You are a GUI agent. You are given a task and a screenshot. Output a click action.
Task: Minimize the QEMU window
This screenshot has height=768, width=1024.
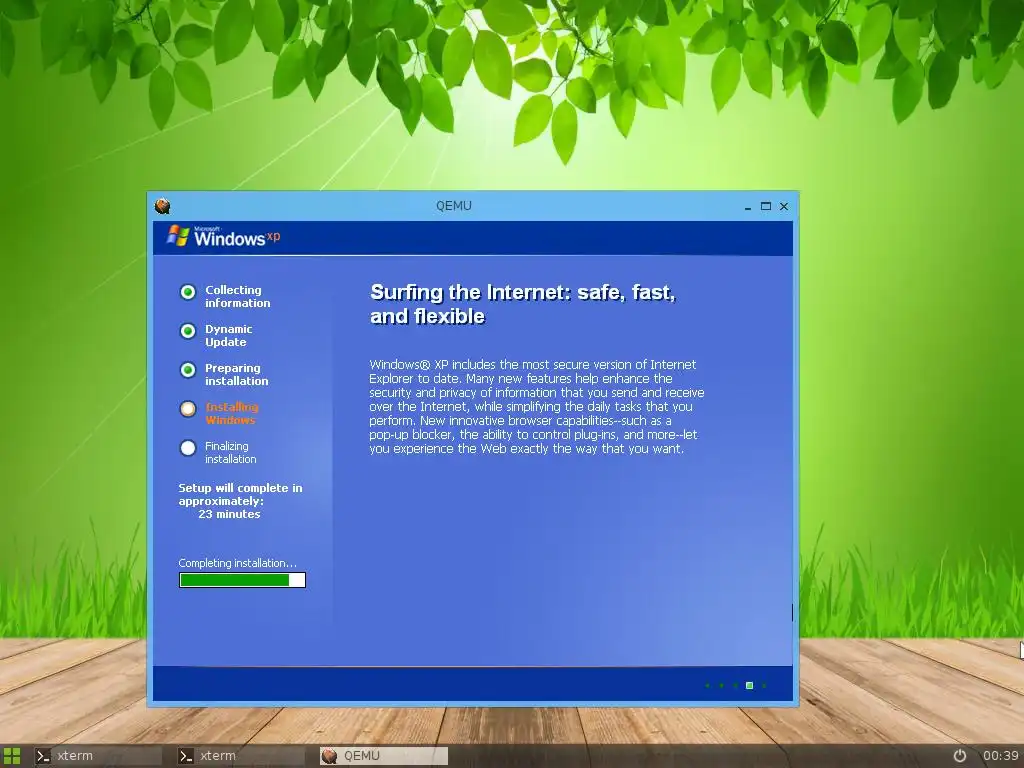pyautogui.click(x=748, y=208)
